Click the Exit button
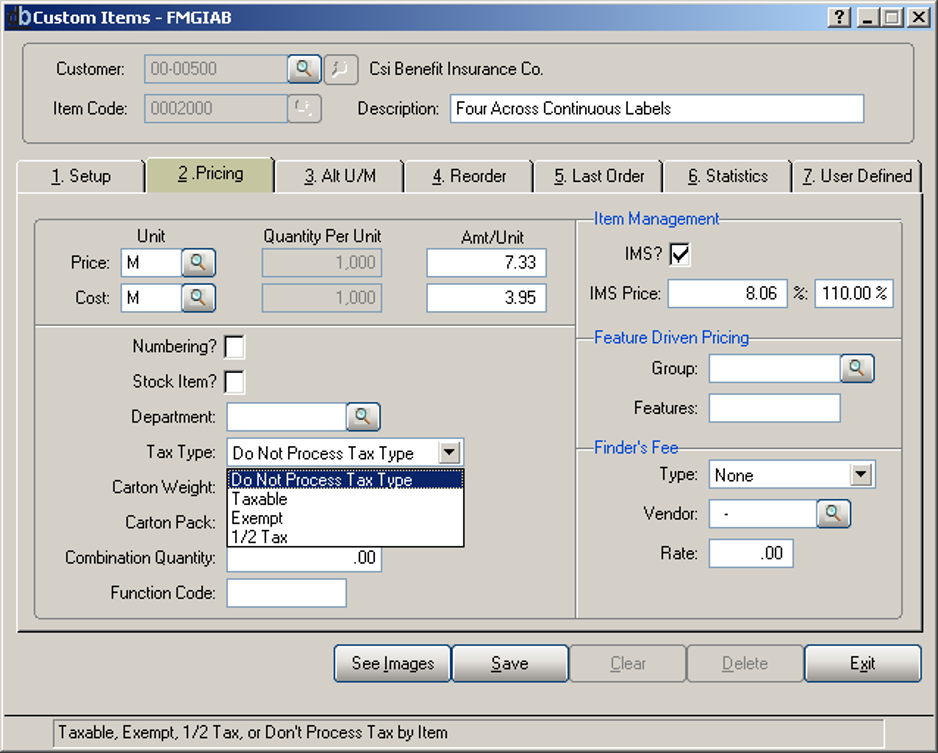This screenshot has width=938, height=753. point(863,663)
